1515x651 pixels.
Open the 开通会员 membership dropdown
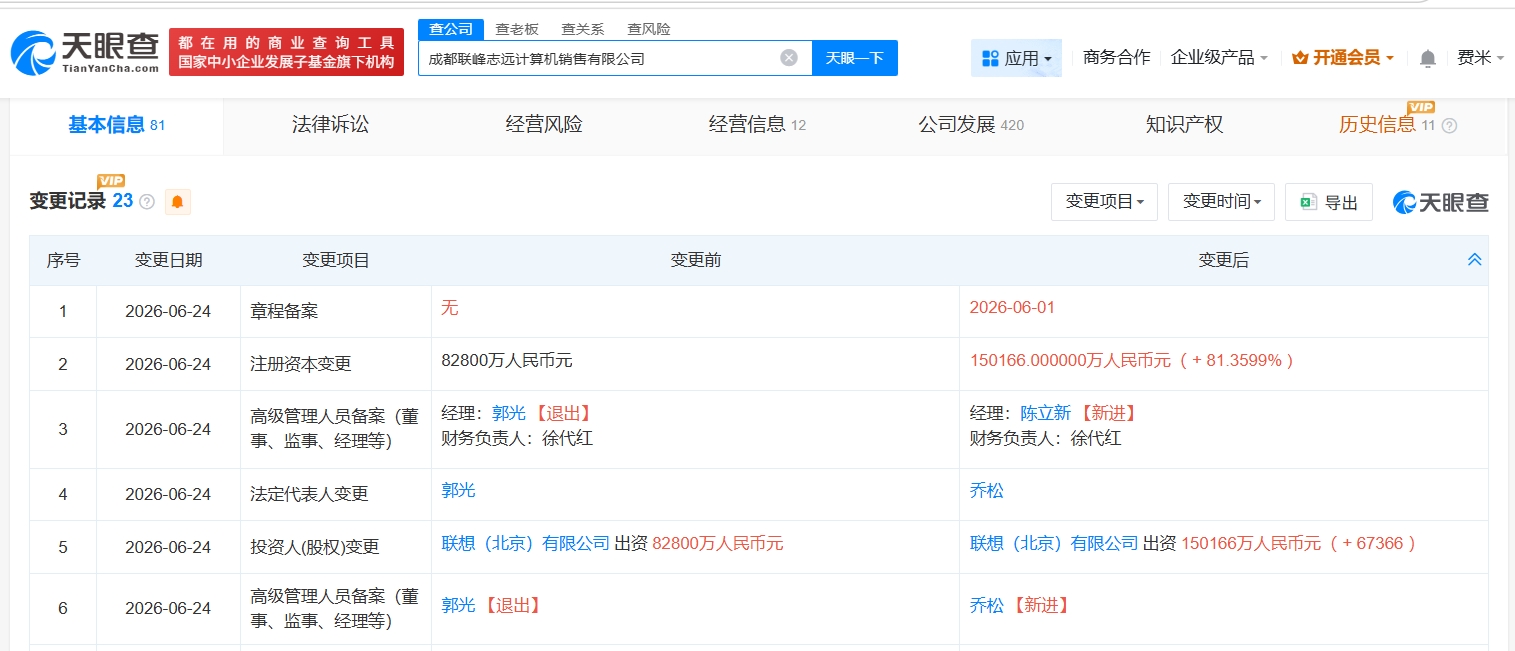click(1343, 58)
